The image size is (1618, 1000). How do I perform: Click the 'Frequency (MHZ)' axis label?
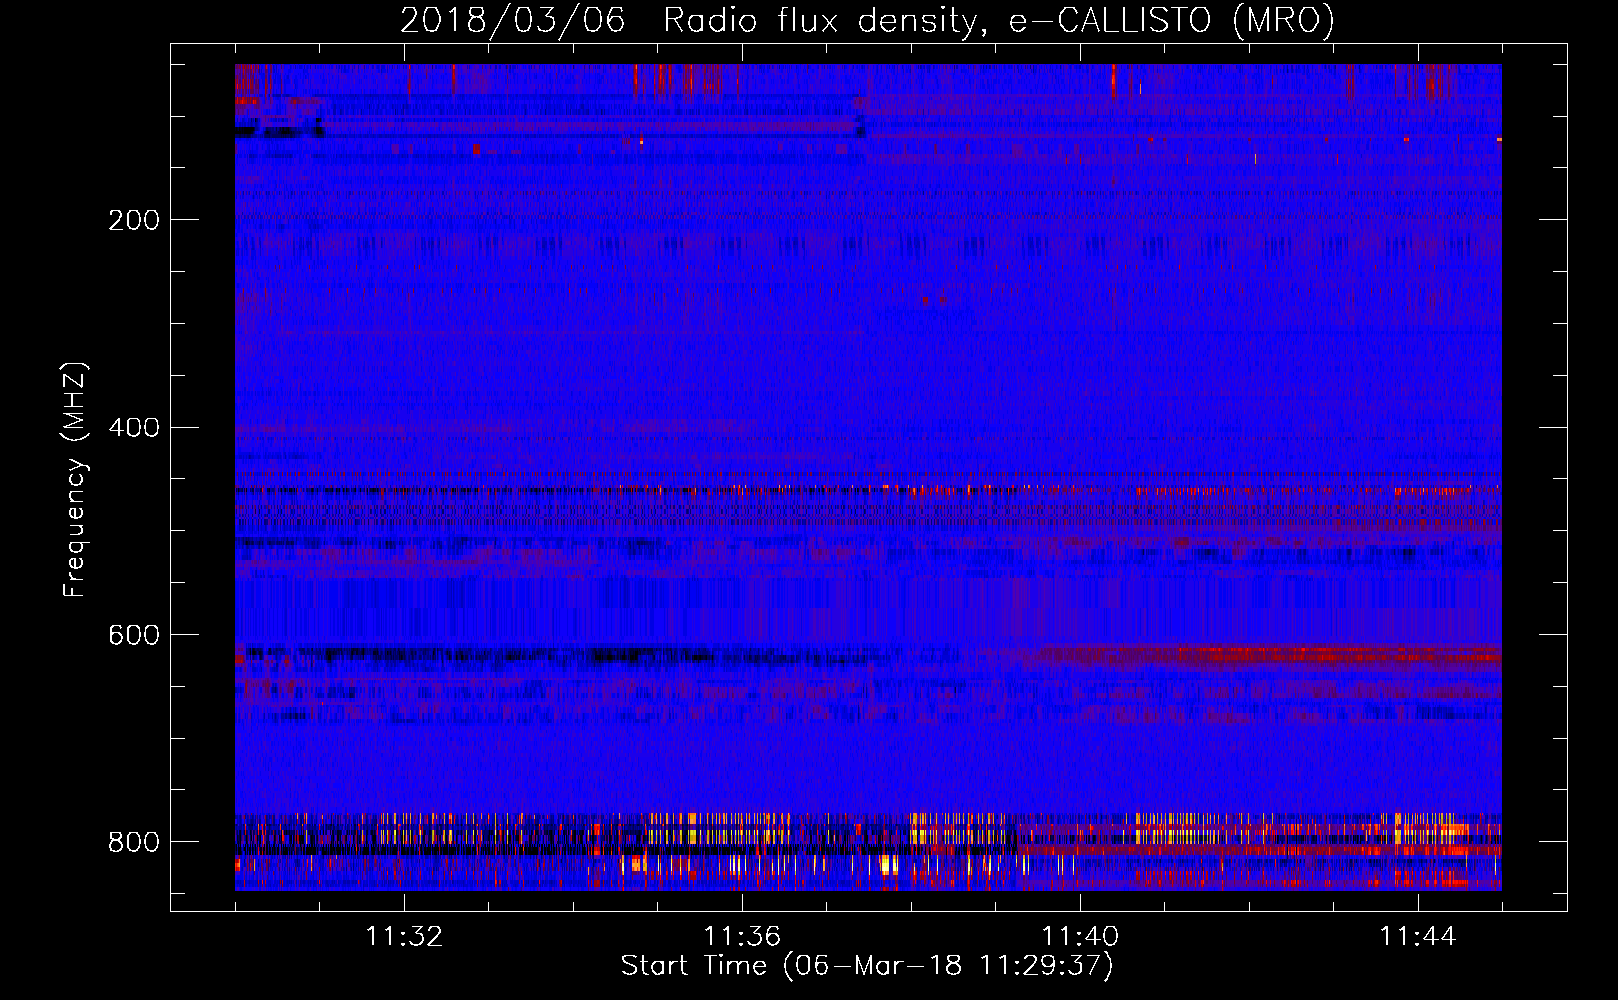coord(76,480)
